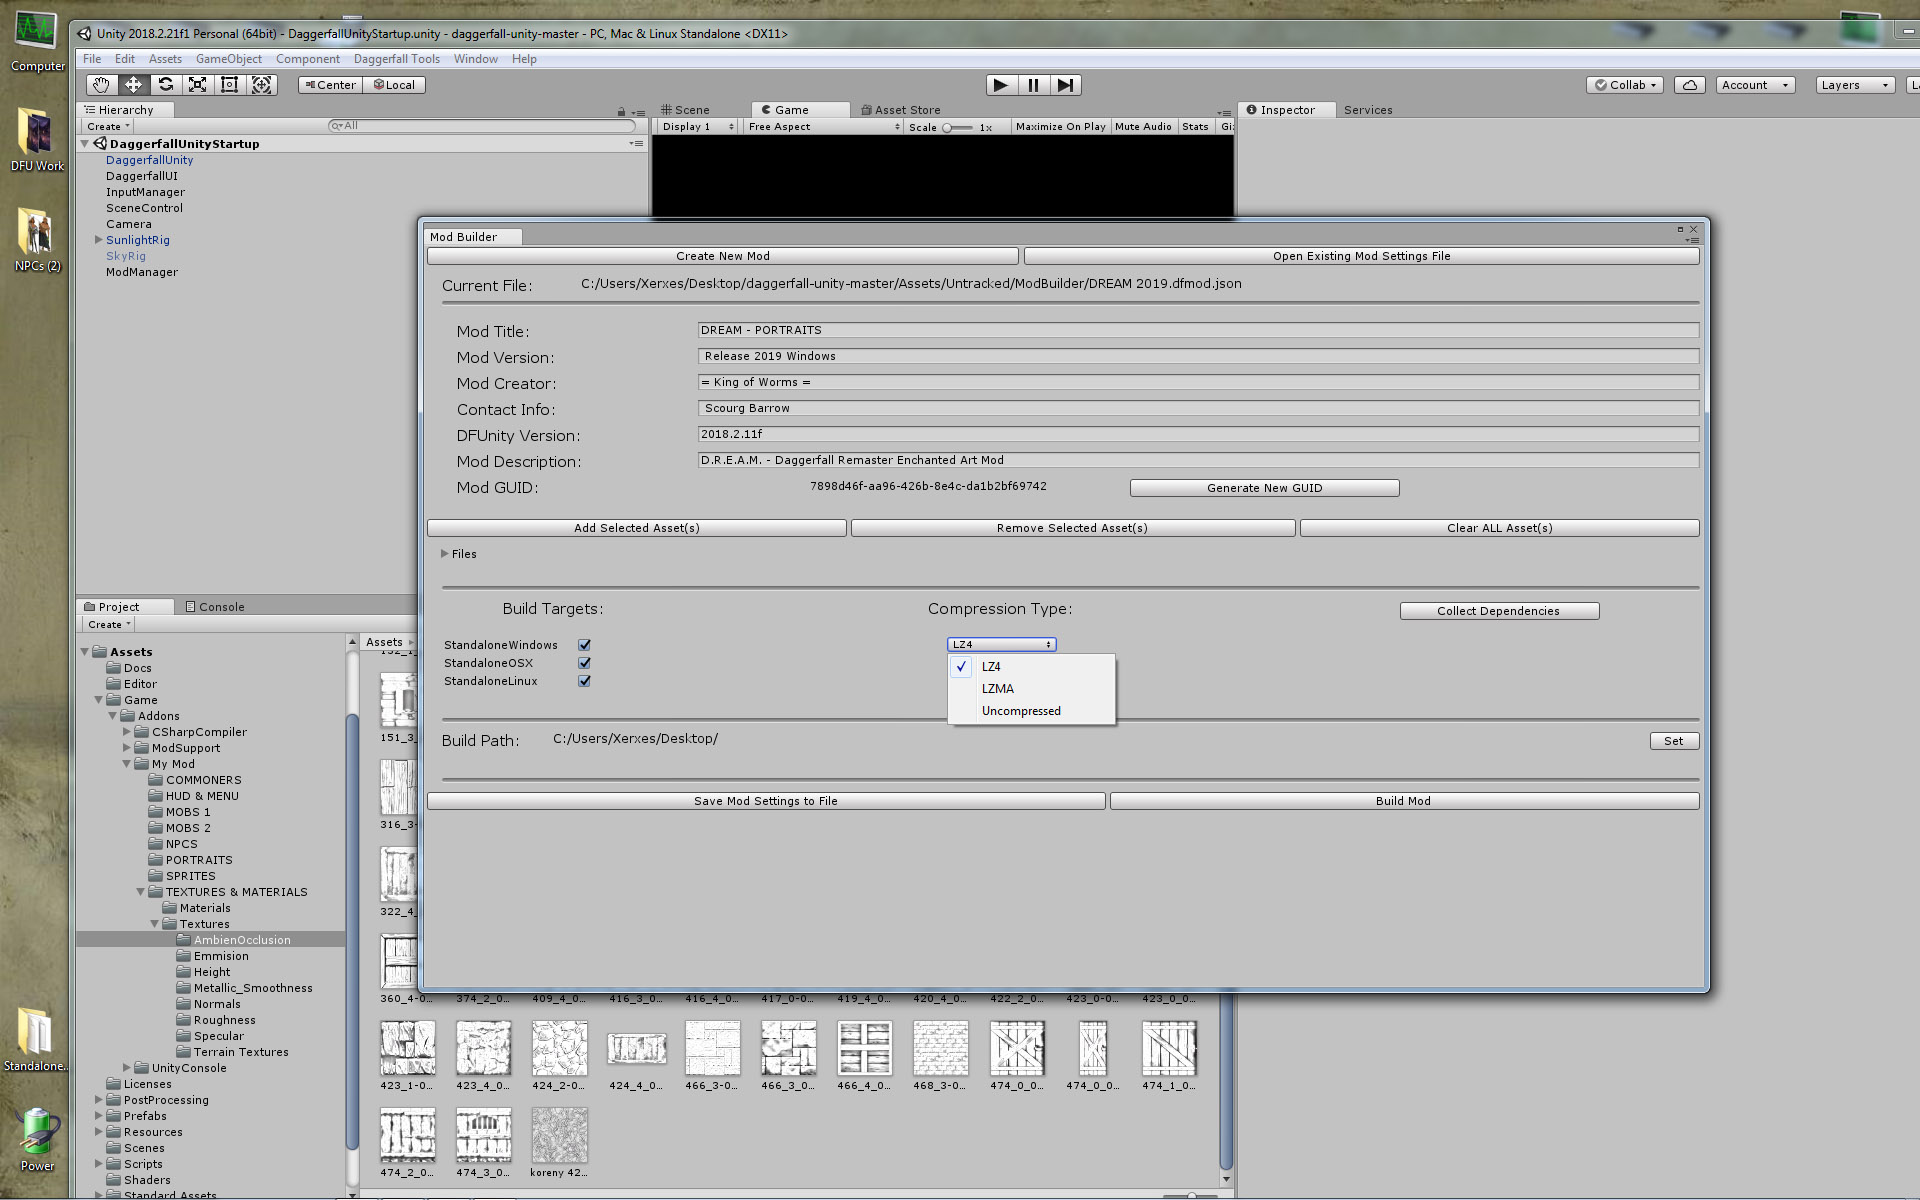Toggle Stats in Game view
Viewport: 1920px width, 1200px height.
1195,127
